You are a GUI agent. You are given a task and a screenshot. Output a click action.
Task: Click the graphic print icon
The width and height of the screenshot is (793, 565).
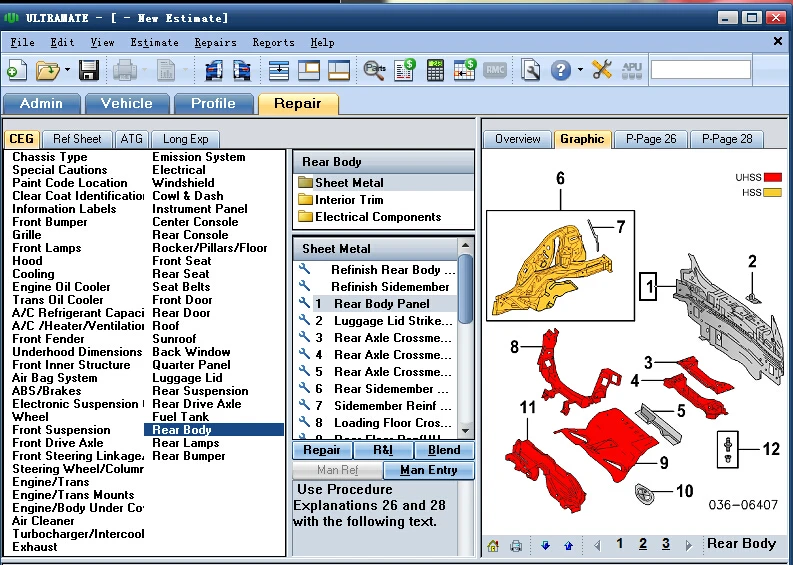tap(516, 545)
